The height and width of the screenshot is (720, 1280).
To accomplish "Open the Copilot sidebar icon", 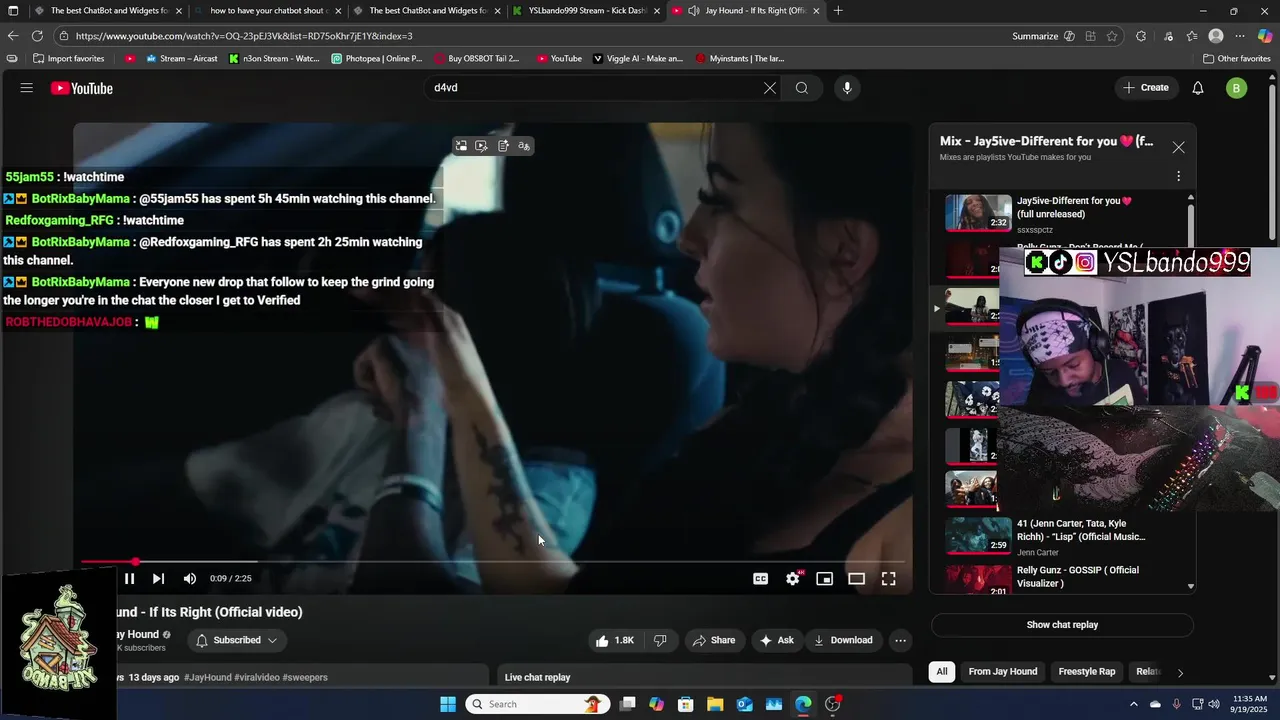I will point(1265,36).
